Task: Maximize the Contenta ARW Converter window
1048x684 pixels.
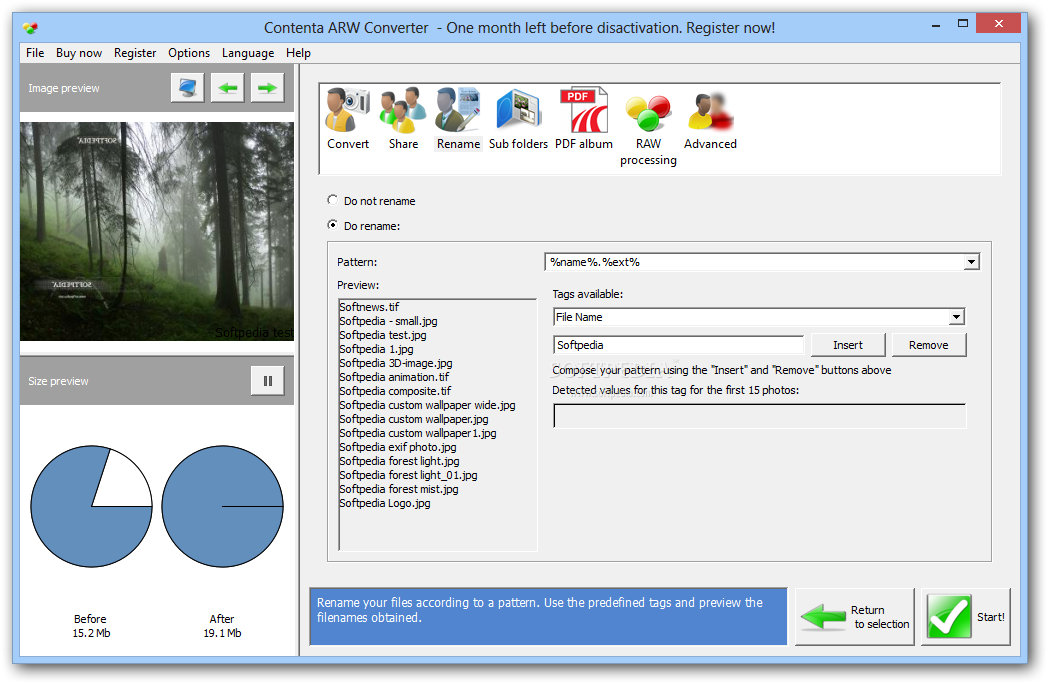Action: coord(962,23)
